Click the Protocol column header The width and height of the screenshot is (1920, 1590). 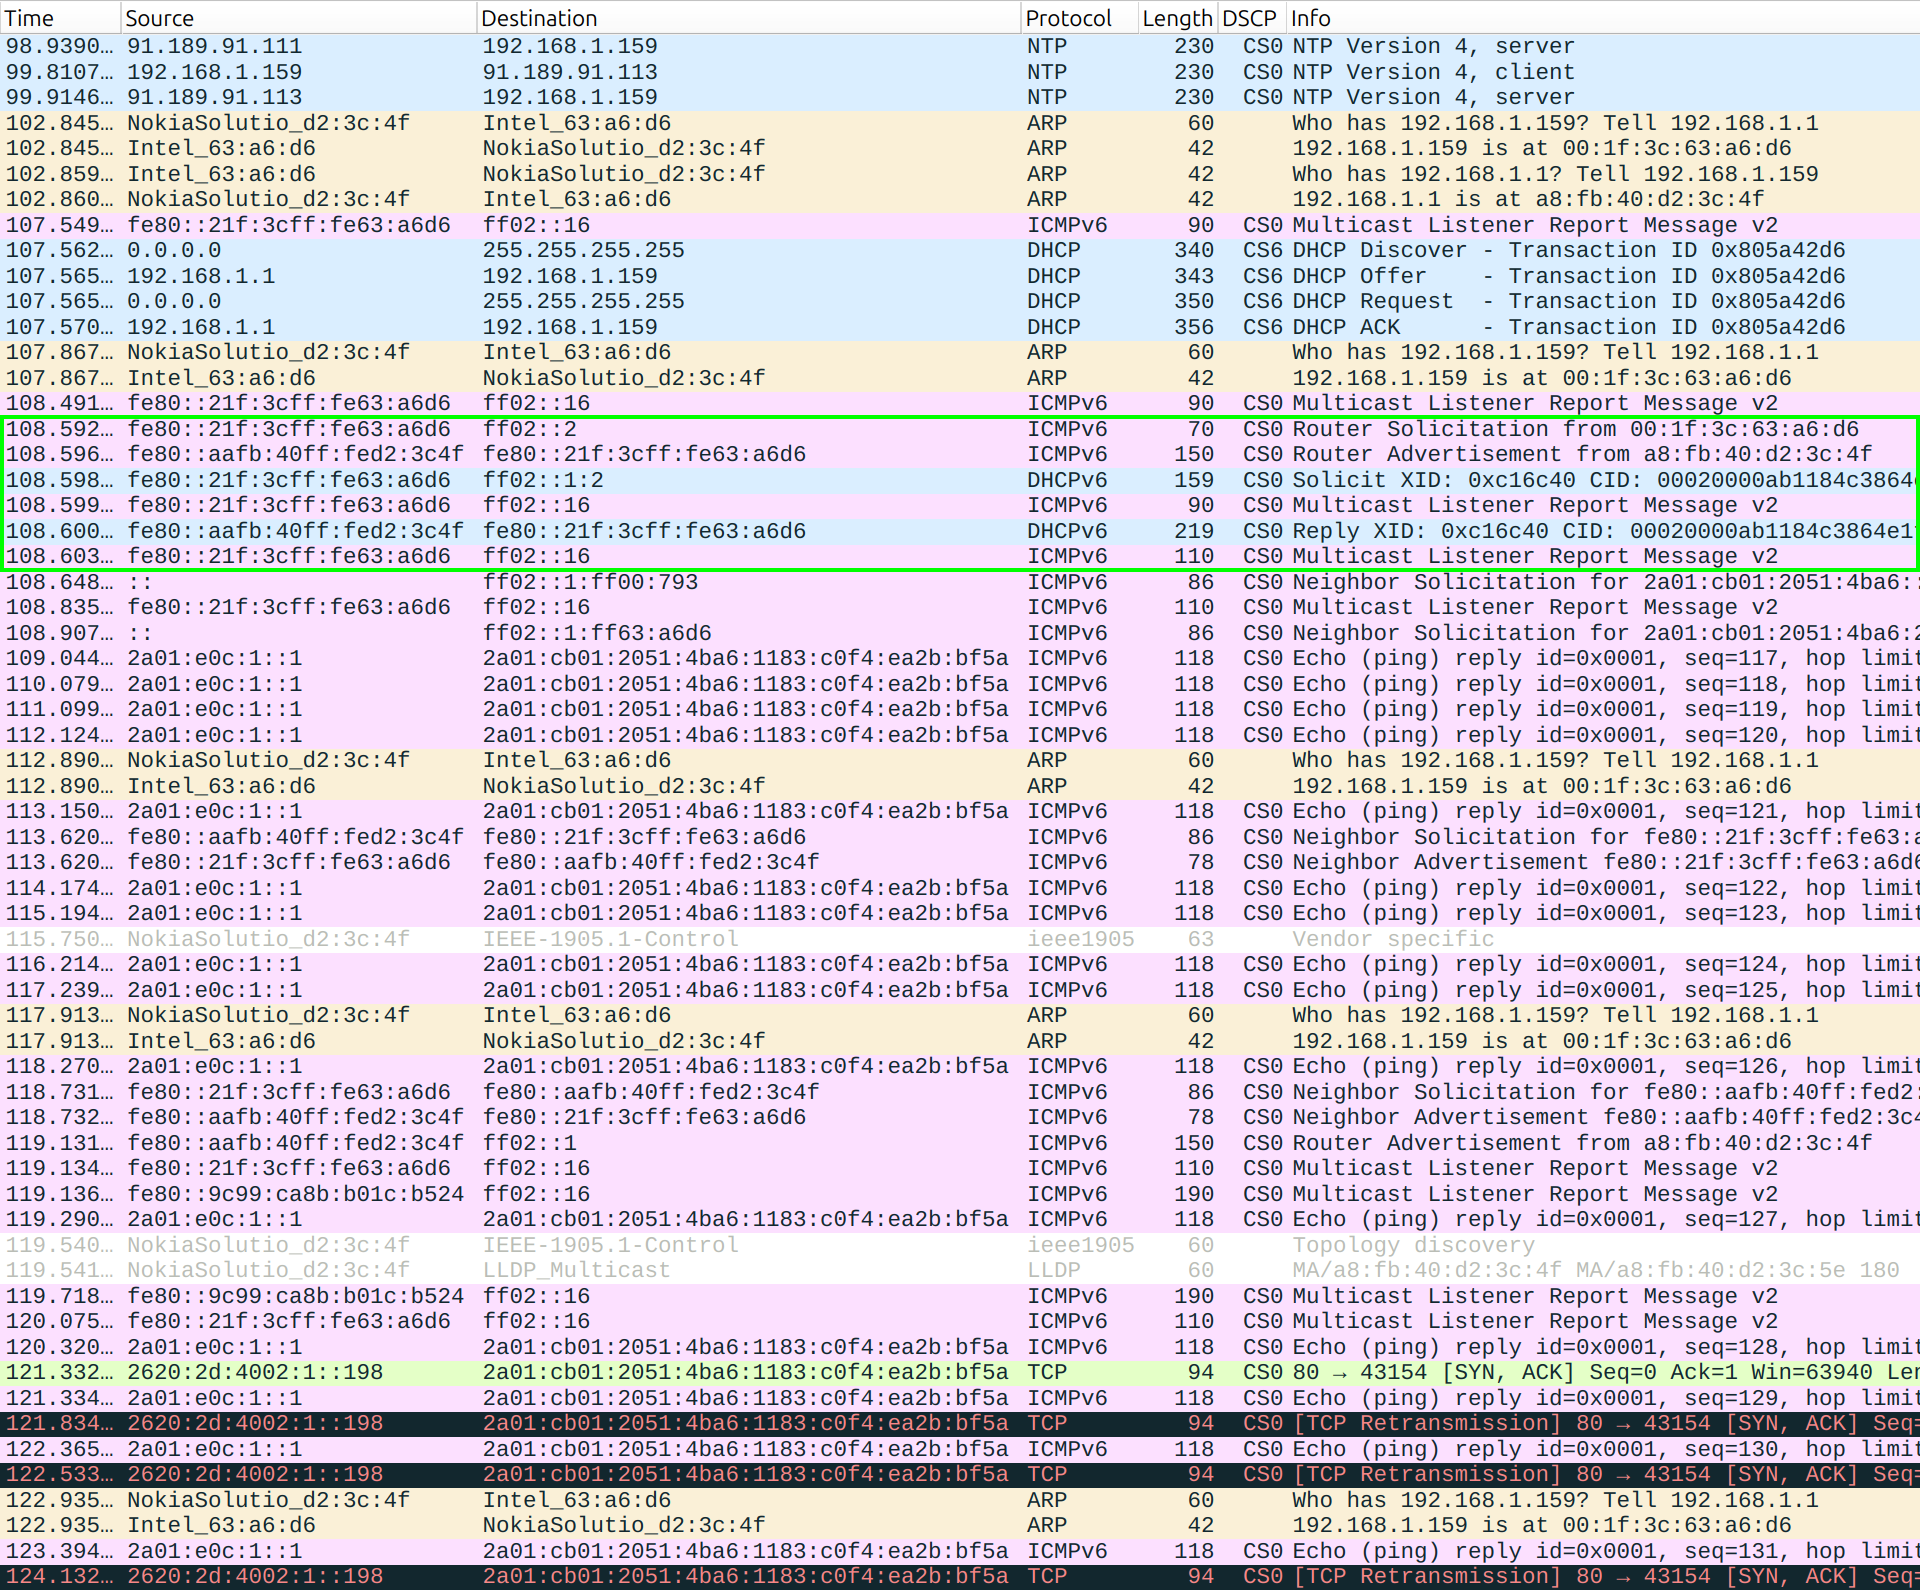tap(1068, 18)
